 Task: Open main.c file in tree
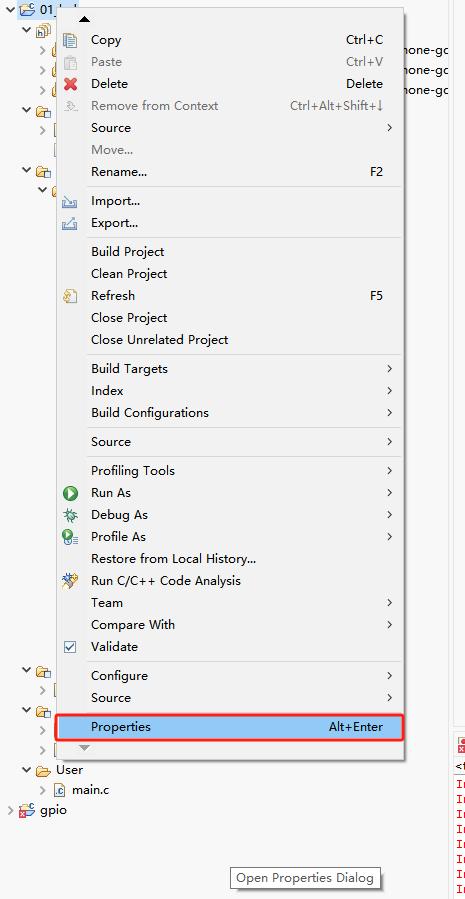[x=90, y=790]
